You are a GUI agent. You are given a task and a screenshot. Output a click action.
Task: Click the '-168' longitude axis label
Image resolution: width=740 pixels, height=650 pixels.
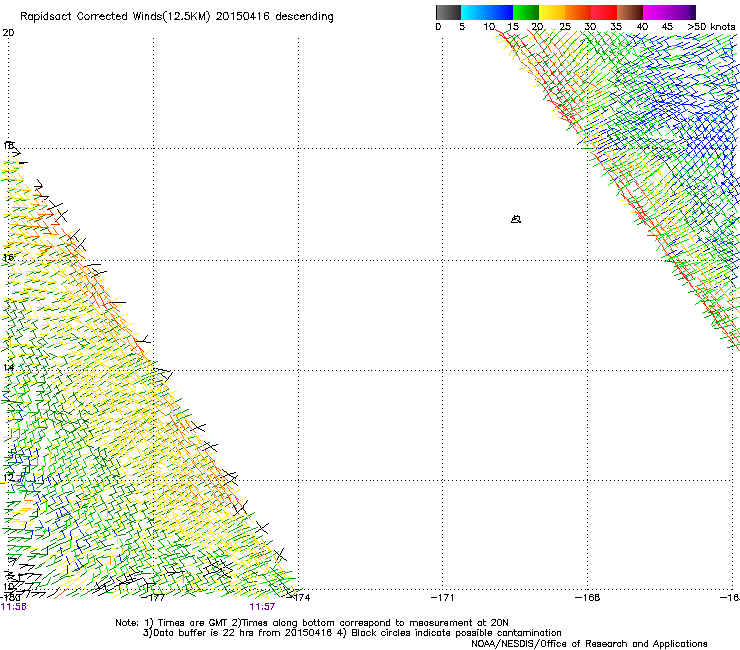(588, 598)
